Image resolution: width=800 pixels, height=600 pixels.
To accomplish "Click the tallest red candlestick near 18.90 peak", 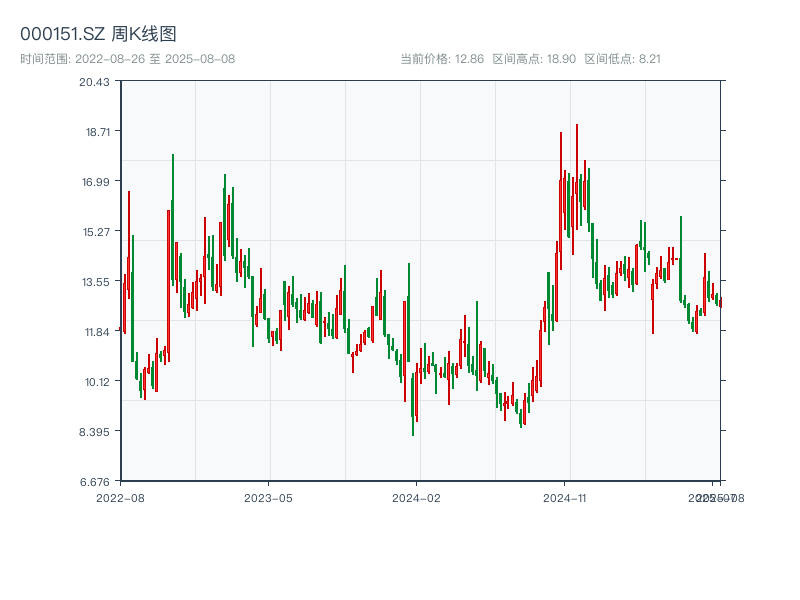I will coord(577,176).
